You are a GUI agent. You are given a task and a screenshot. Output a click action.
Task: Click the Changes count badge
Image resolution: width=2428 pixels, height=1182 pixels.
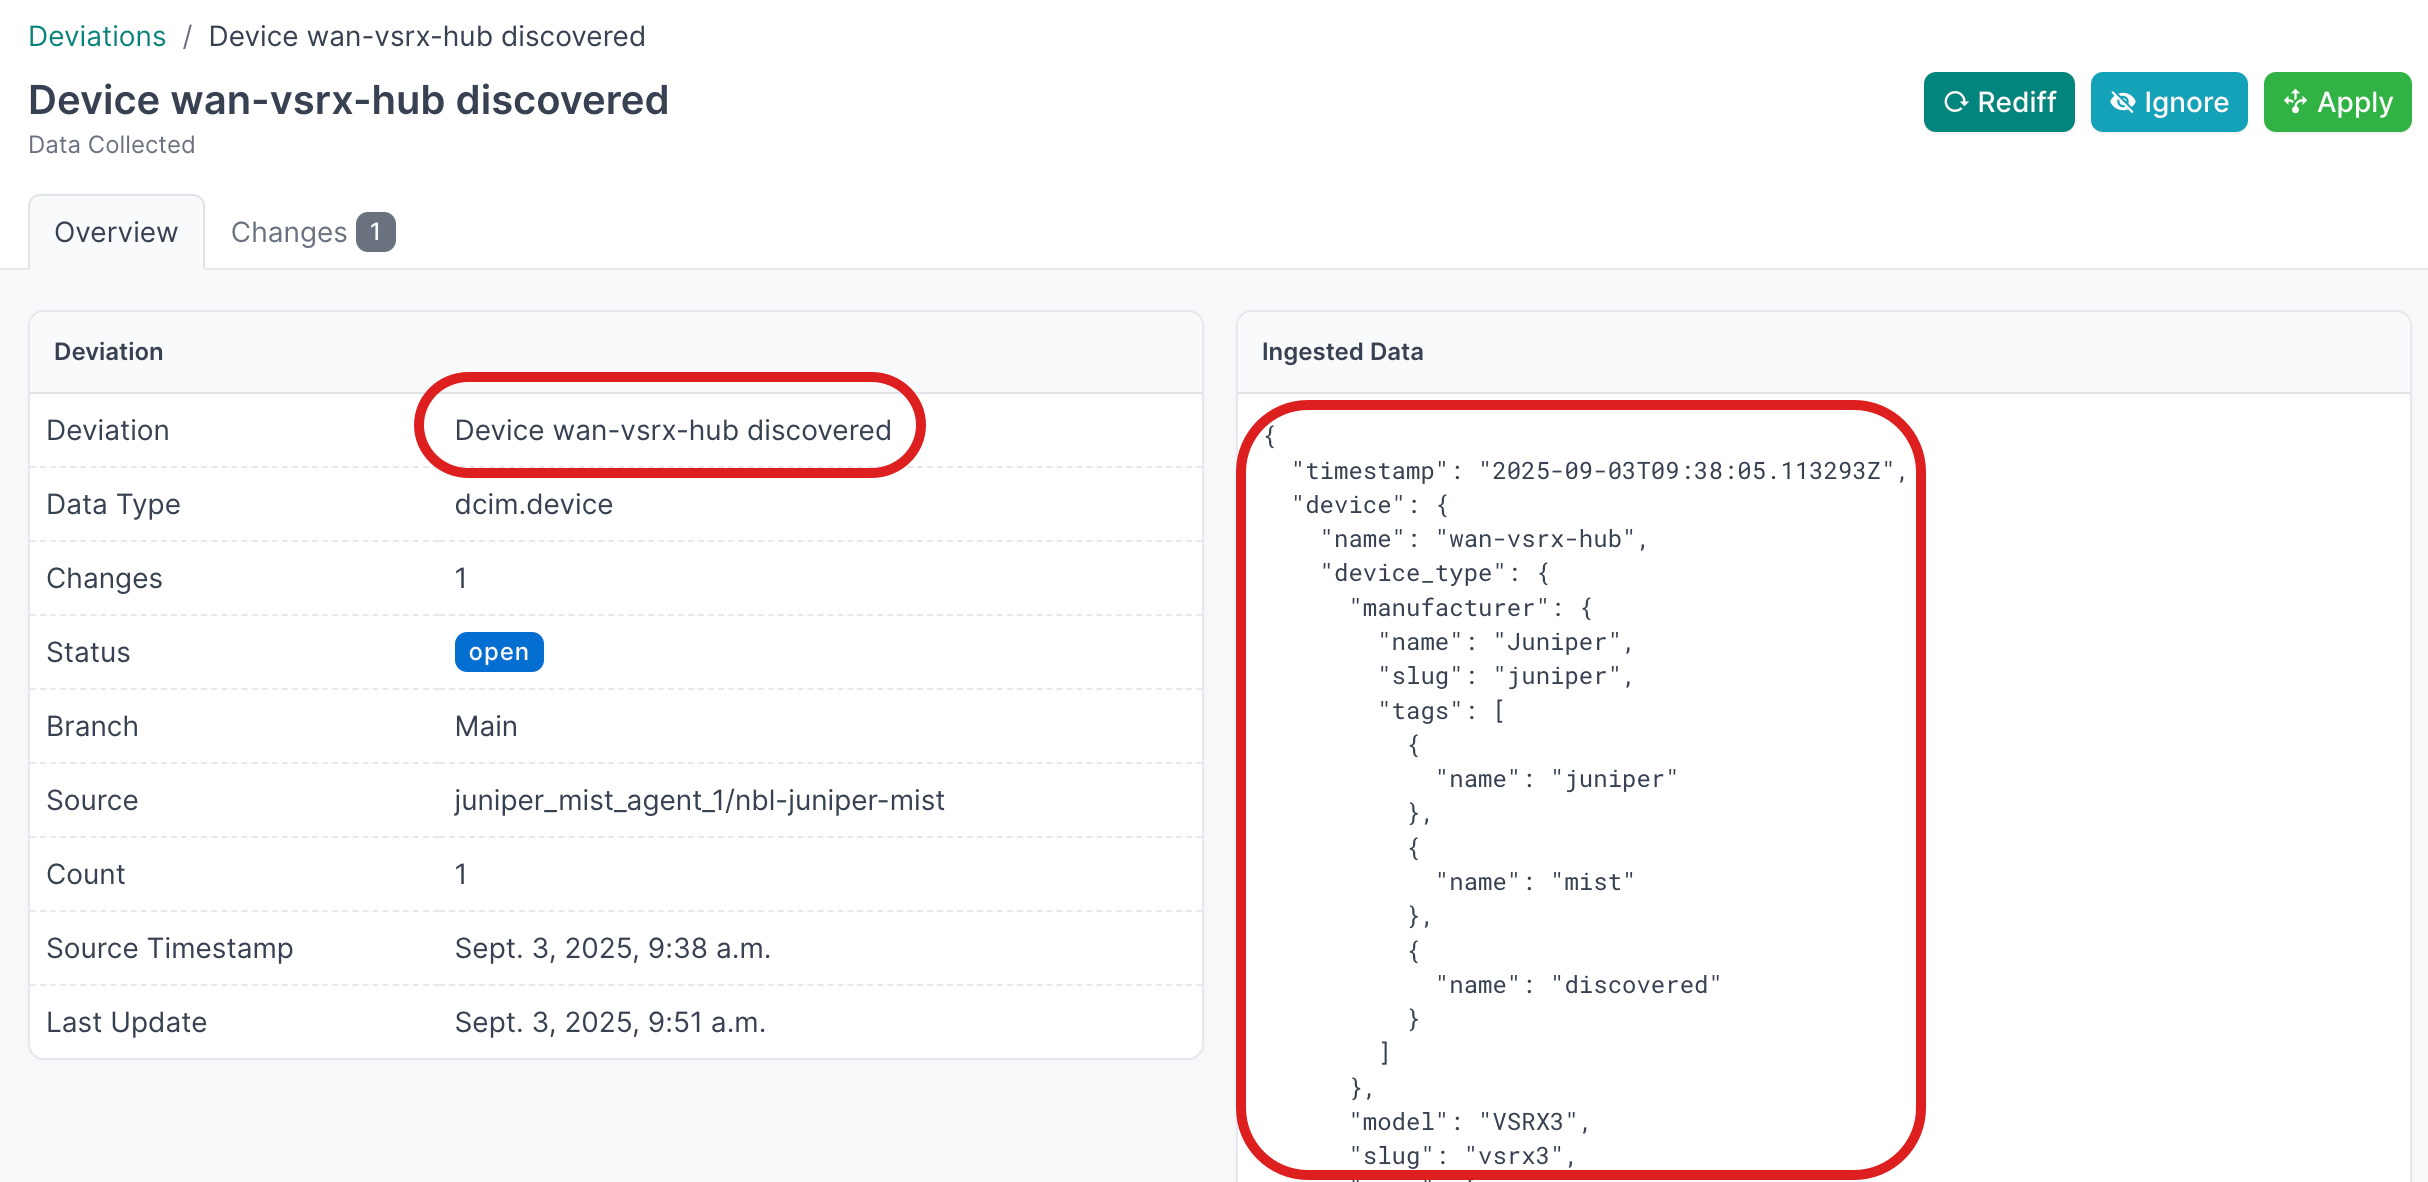click(x=375, y=232)
